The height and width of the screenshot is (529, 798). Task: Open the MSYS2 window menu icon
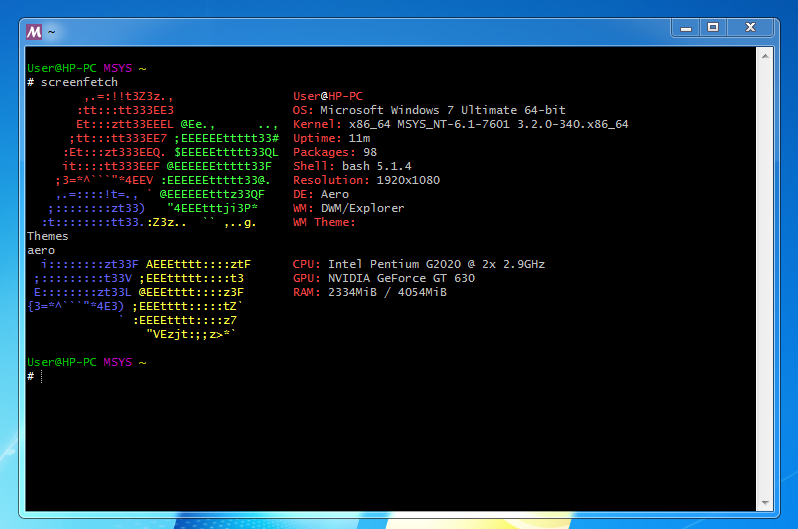[x=34, y=32]
